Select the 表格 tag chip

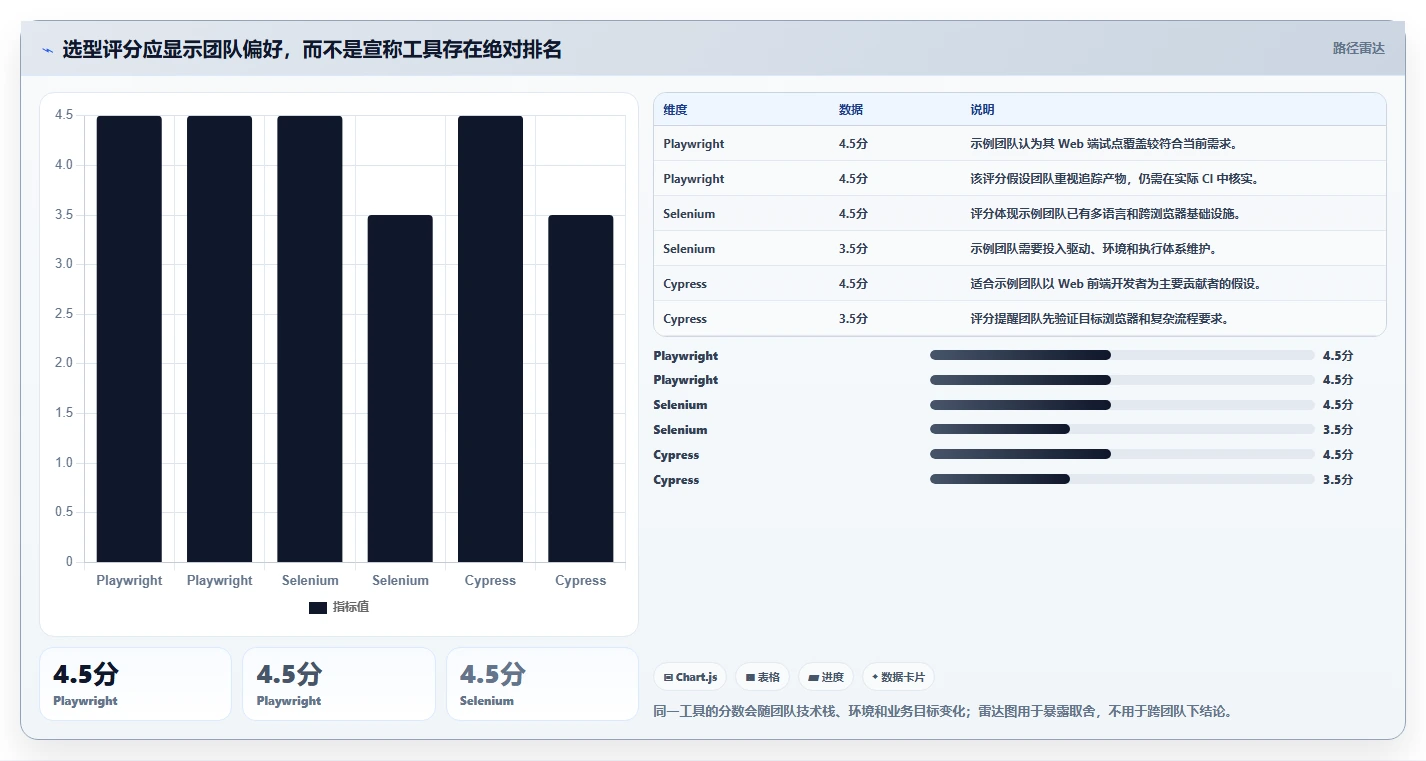pos(762,677)
